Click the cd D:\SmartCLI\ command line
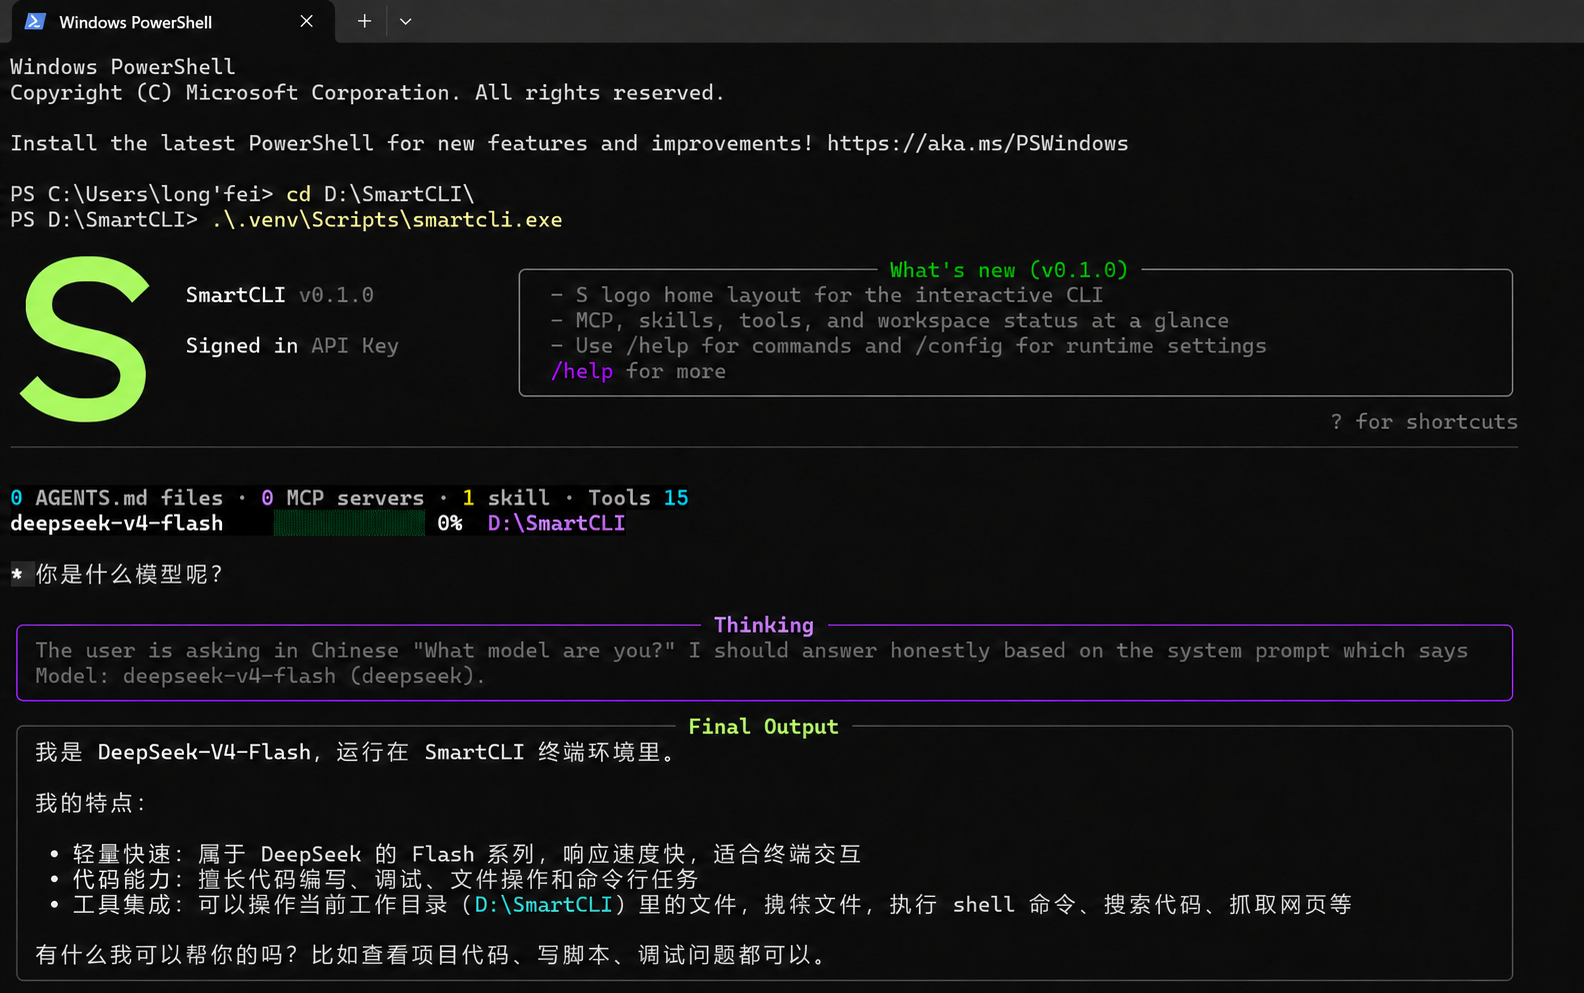This screenshot has height=993, width=1584. pos(380,194)
